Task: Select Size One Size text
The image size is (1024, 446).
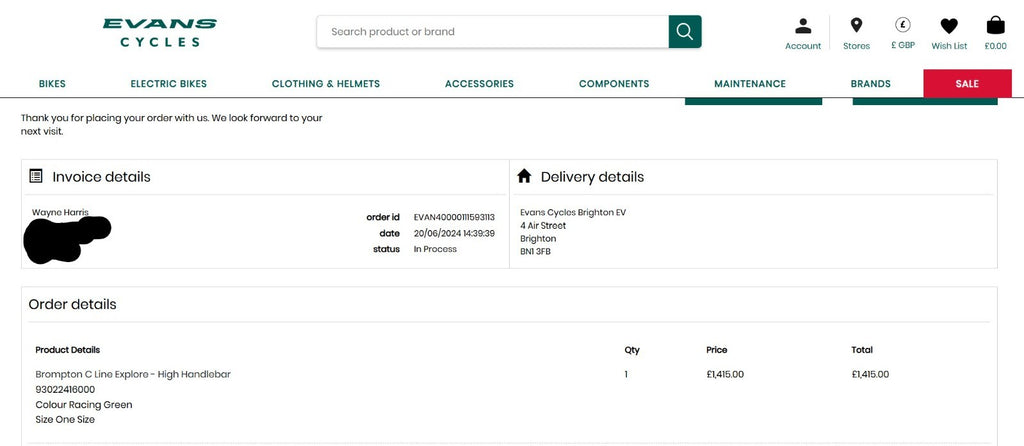Action: (x=65, y=419)
